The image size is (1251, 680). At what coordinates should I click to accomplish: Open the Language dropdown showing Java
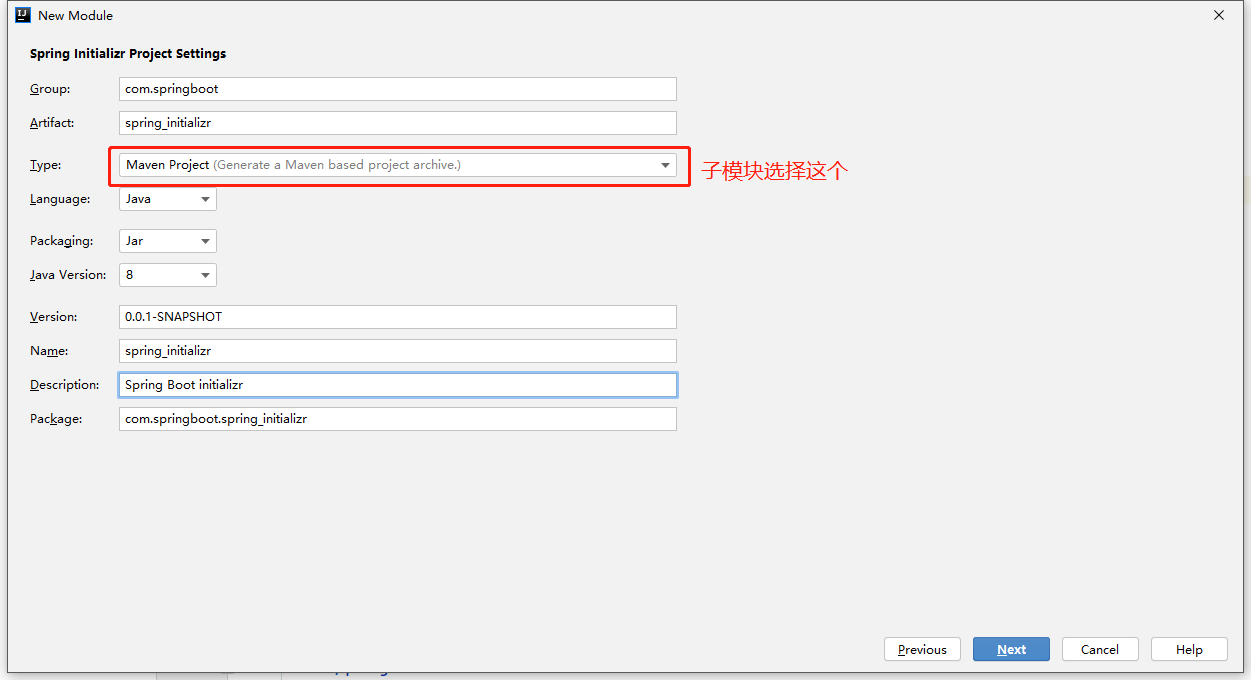coord(168,199)
